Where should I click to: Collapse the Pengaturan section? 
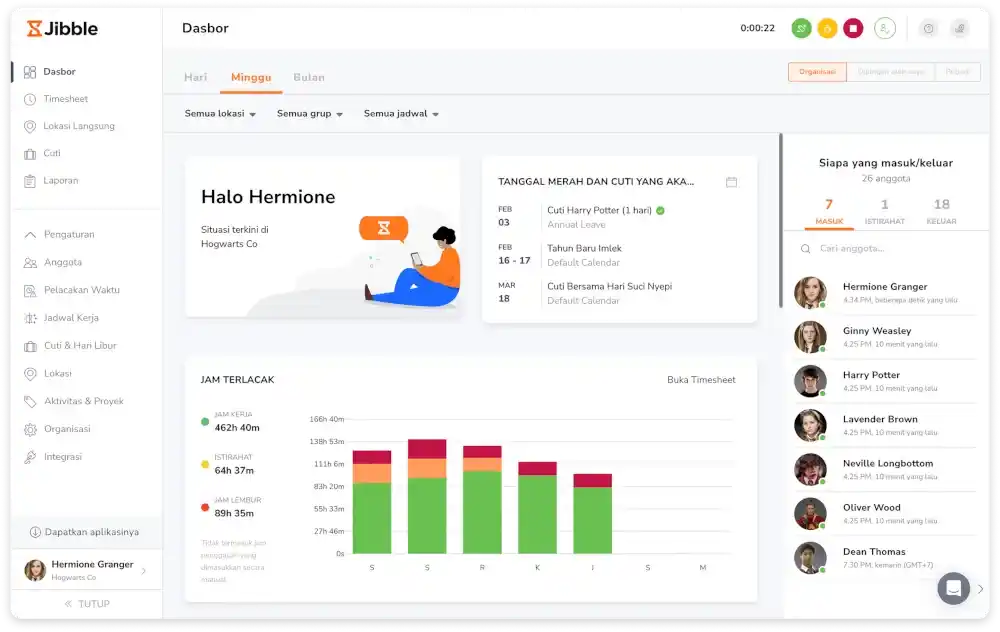point(30,235)
